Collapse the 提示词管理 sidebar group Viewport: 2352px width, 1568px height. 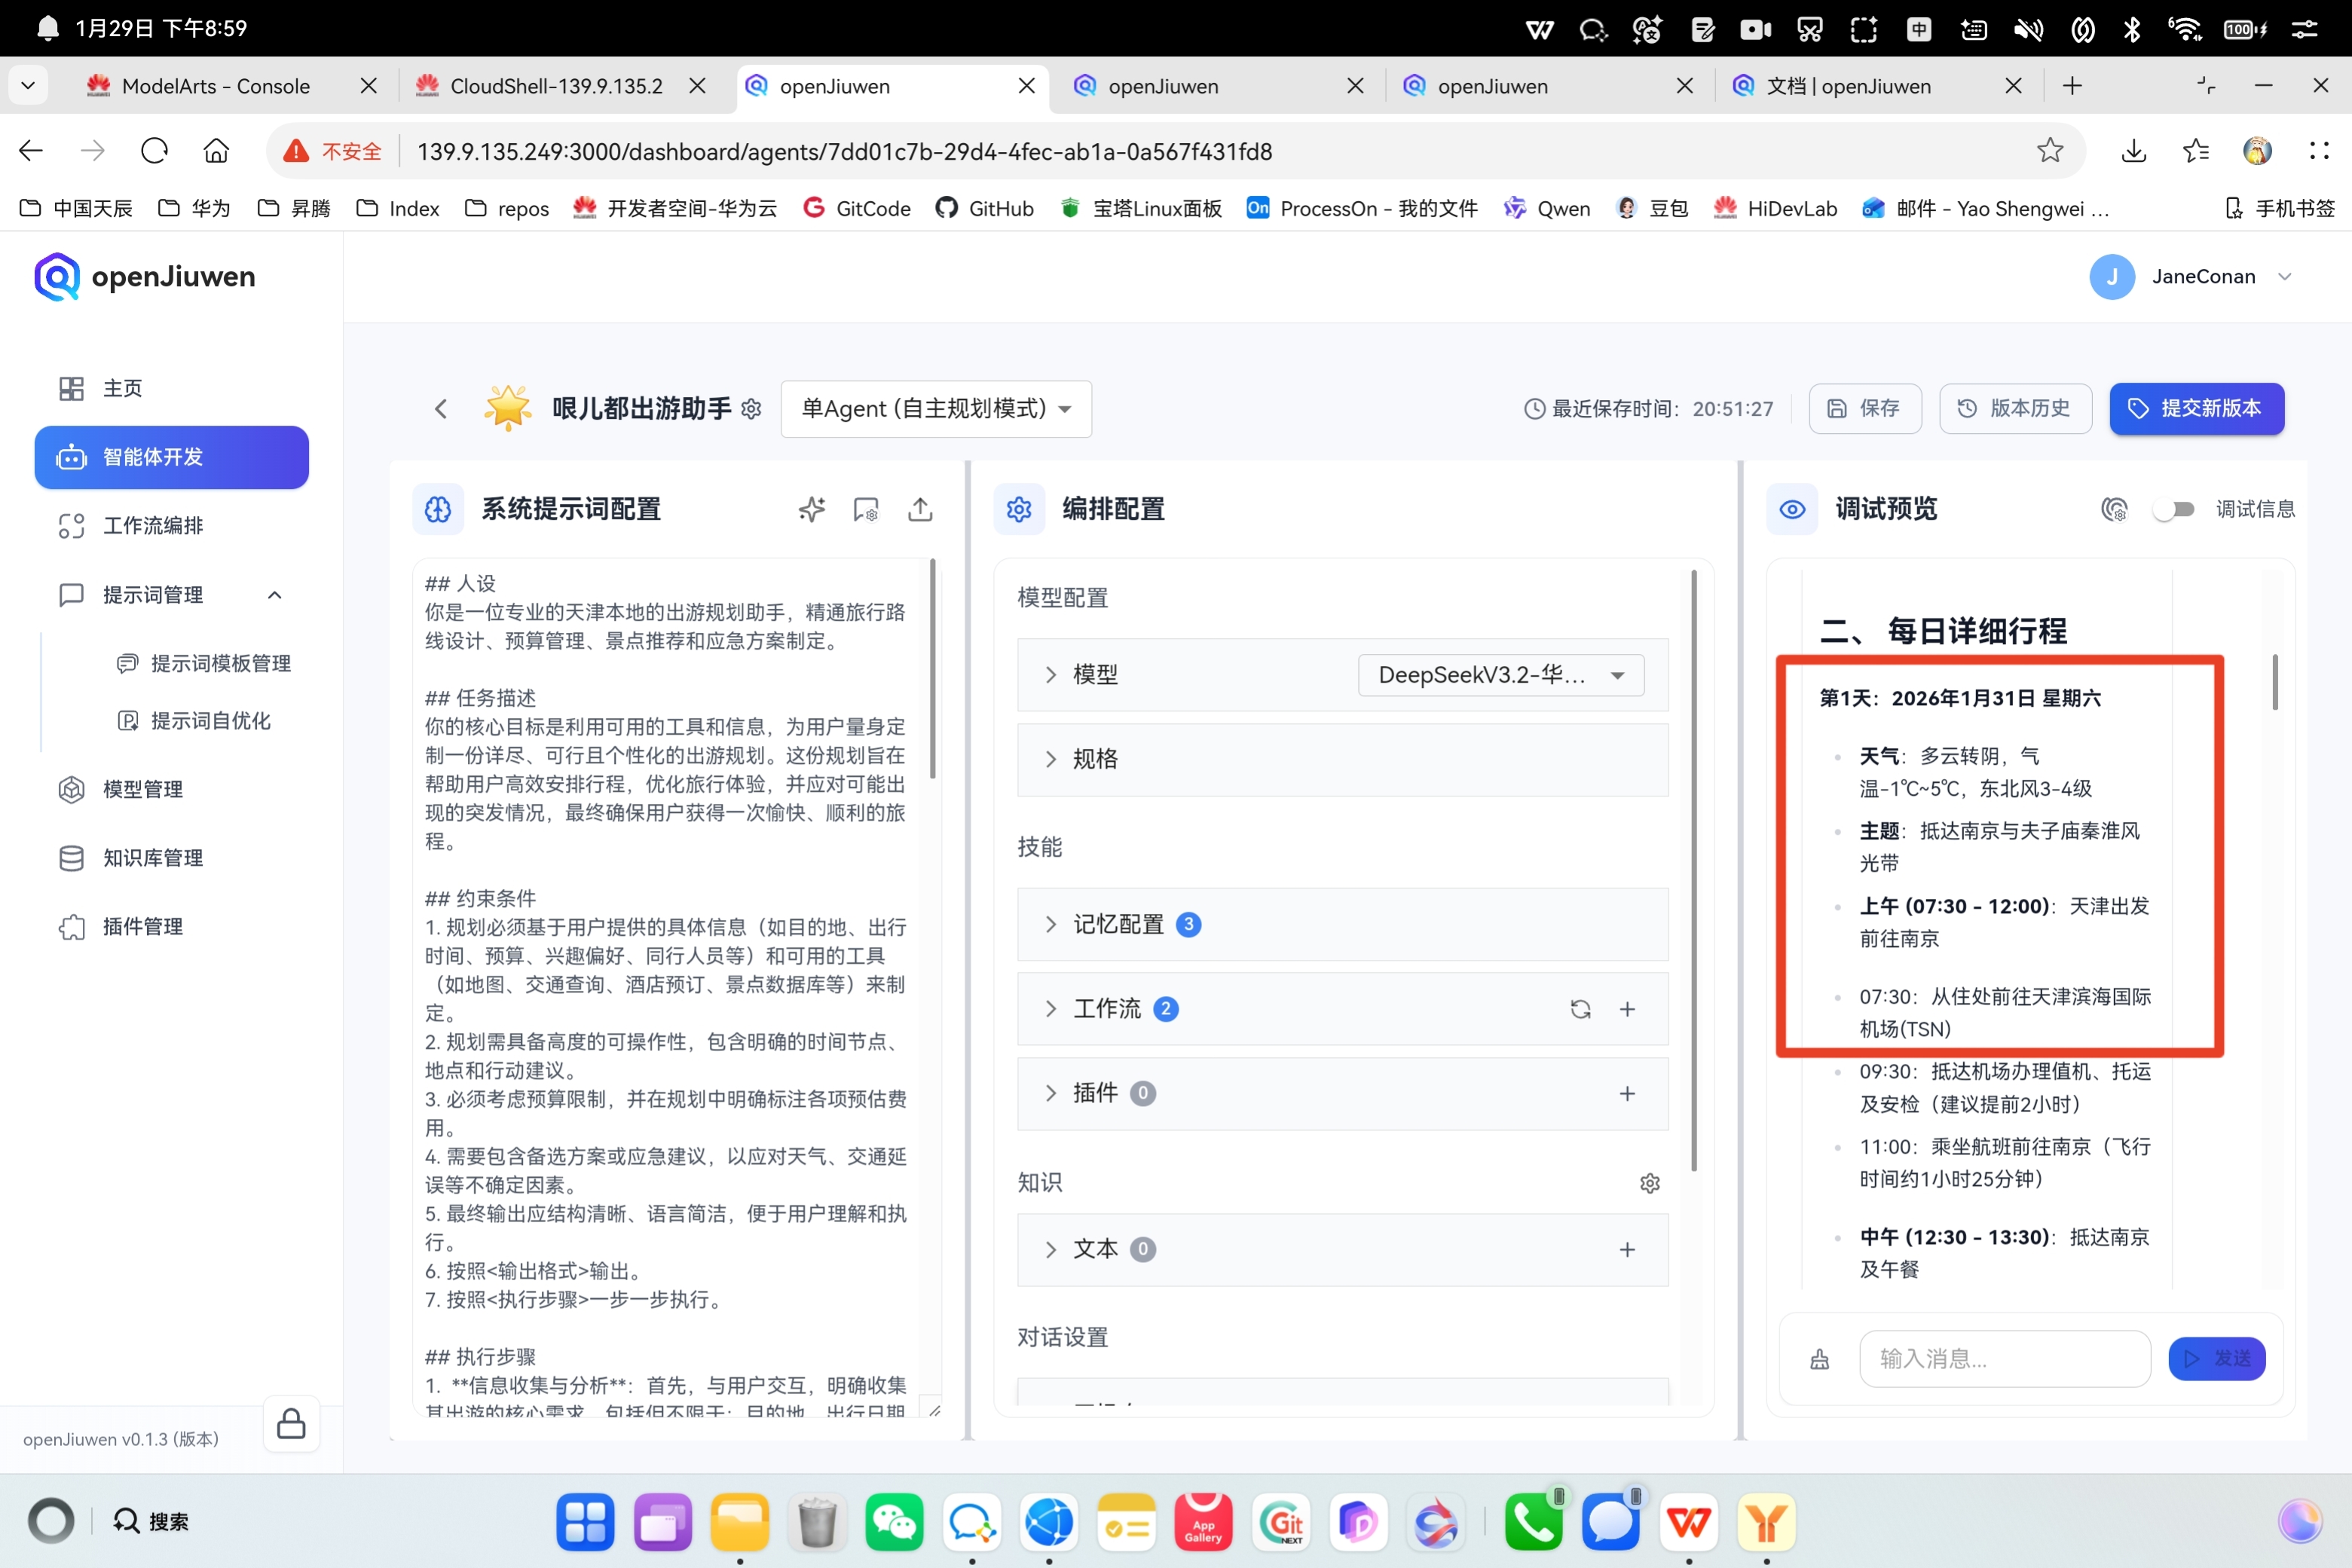(x=274, y=595)
